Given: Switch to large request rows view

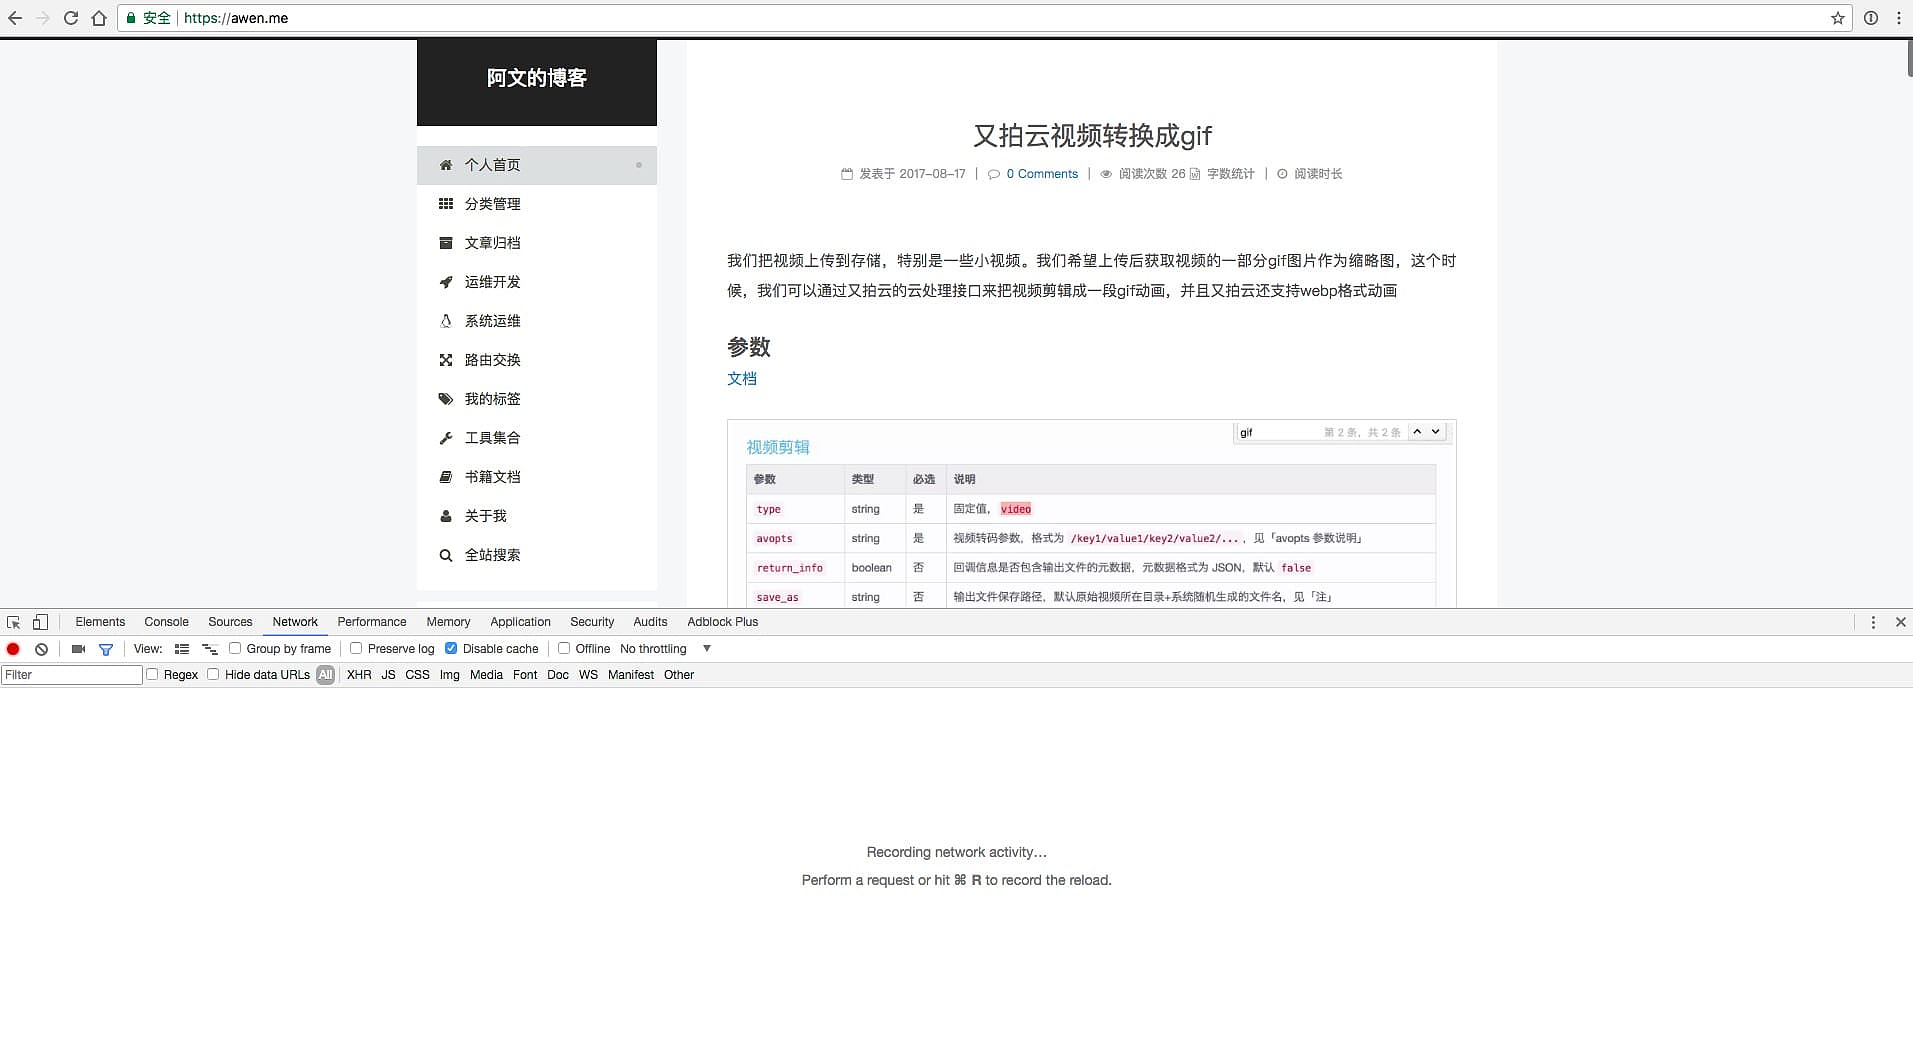Looking at the screenshot, I should pyautogui.click(x=182, y=649).
